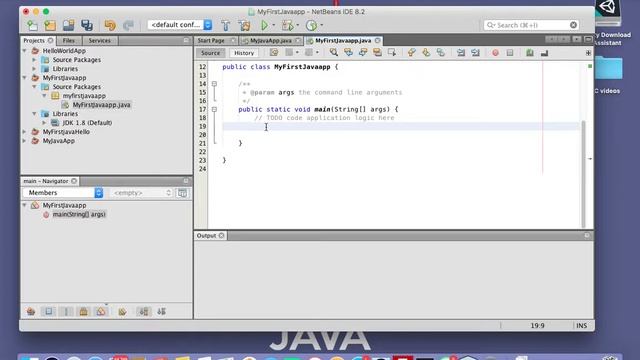
Task: Click the Debug Project icon
Action: pos(287,25)
